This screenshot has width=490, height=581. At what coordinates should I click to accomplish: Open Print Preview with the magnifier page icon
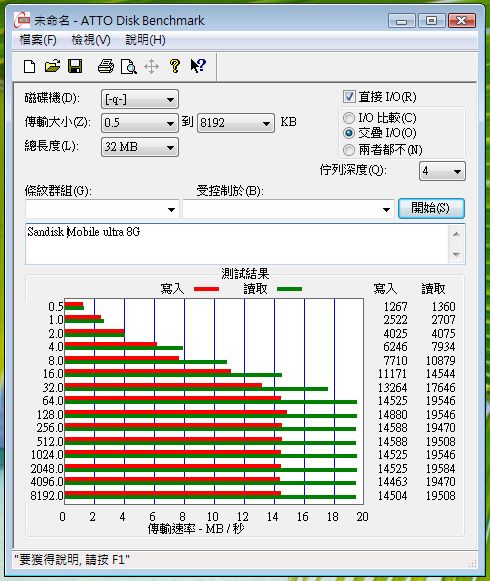click(x=129, y=67)
